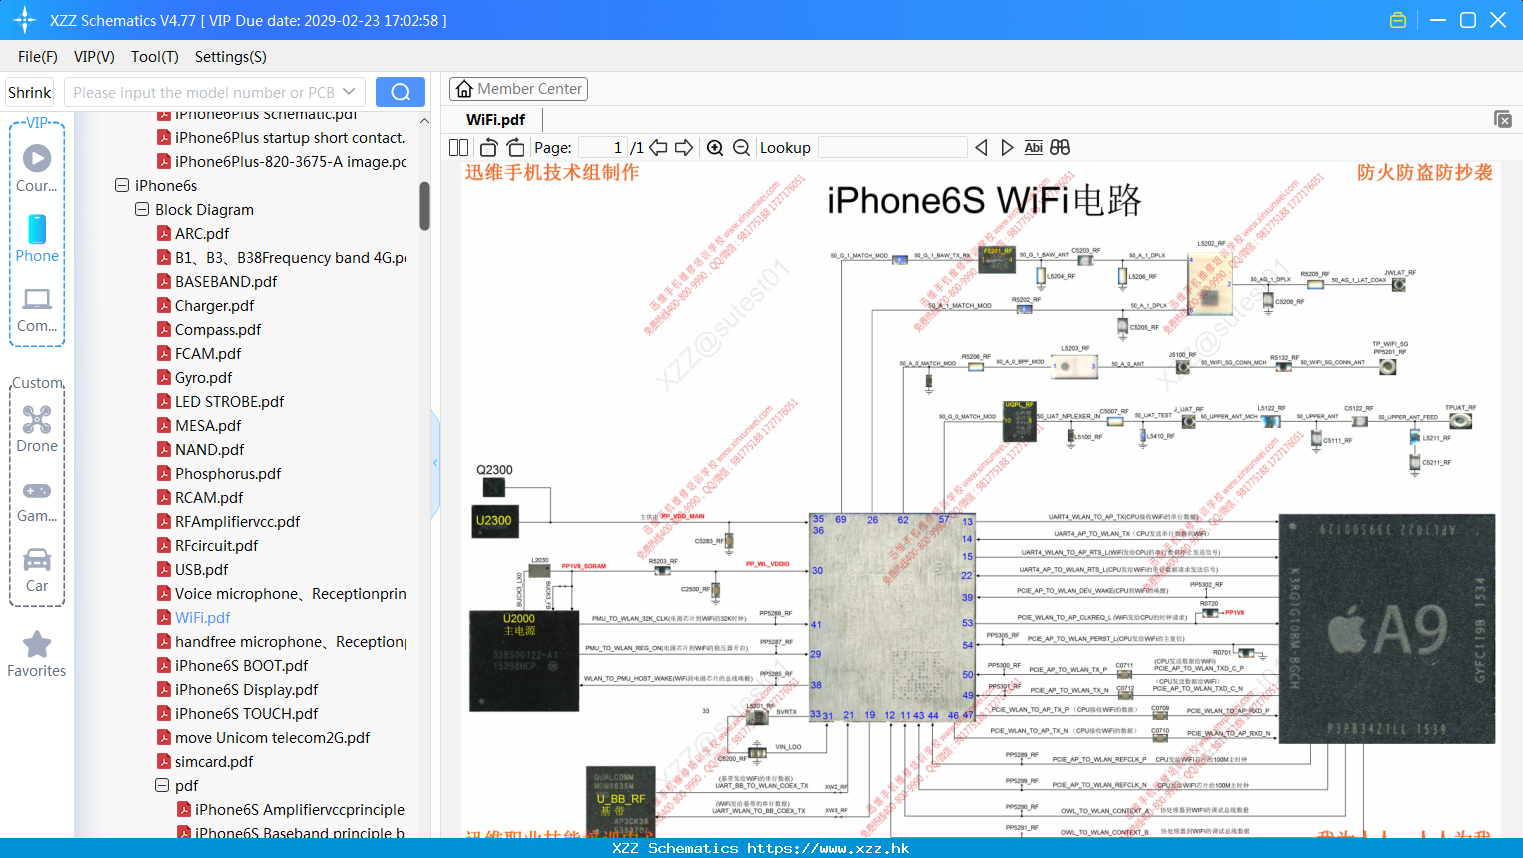This screenshot has height=858, width=1523.
Task: Open the File(F) menu
Action: 38,57
